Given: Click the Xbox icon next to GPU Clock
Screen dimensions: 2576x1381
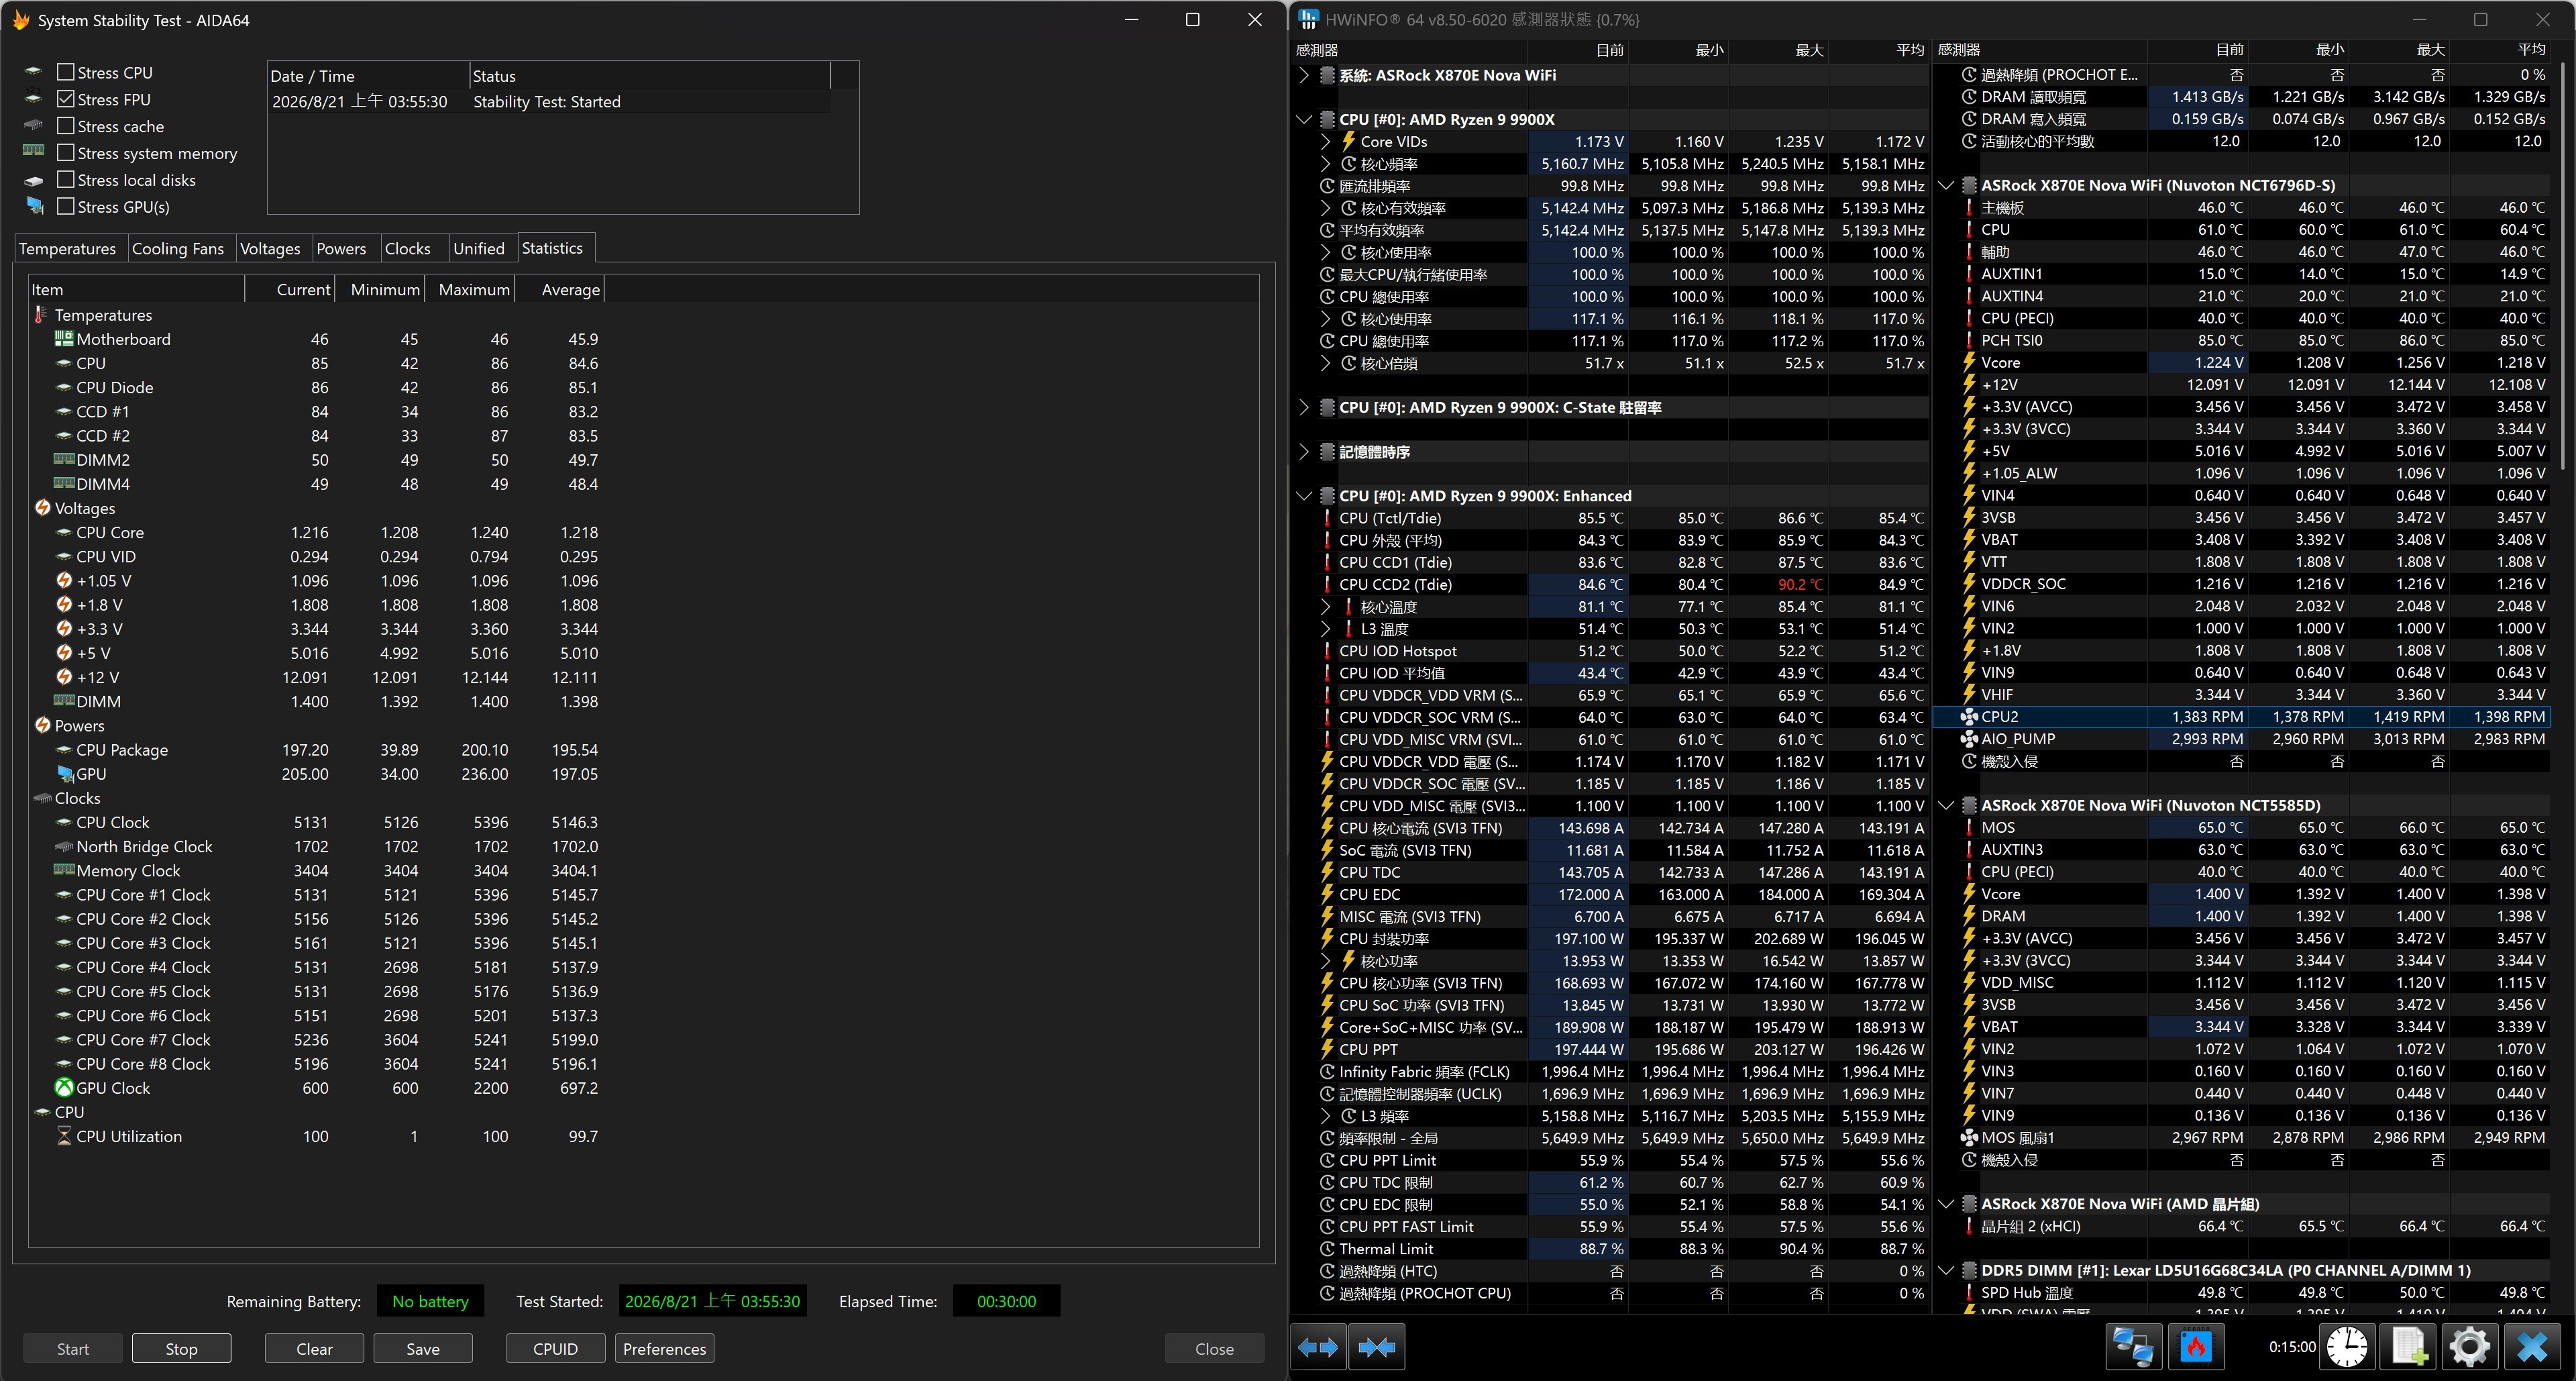Looking at the screenshot, I should [64, 1088].
